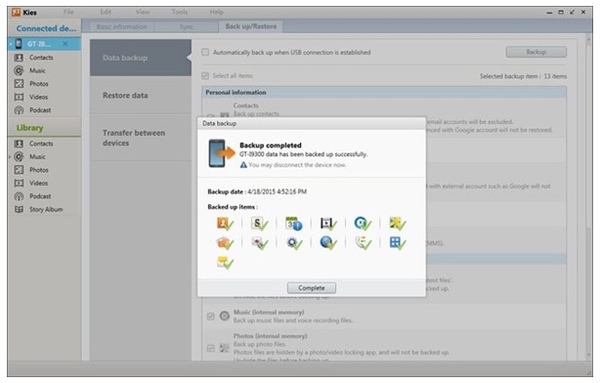Click the 'Backup completed' heading
The width and height of the screenshot is (600, 383).
(270, 145)
